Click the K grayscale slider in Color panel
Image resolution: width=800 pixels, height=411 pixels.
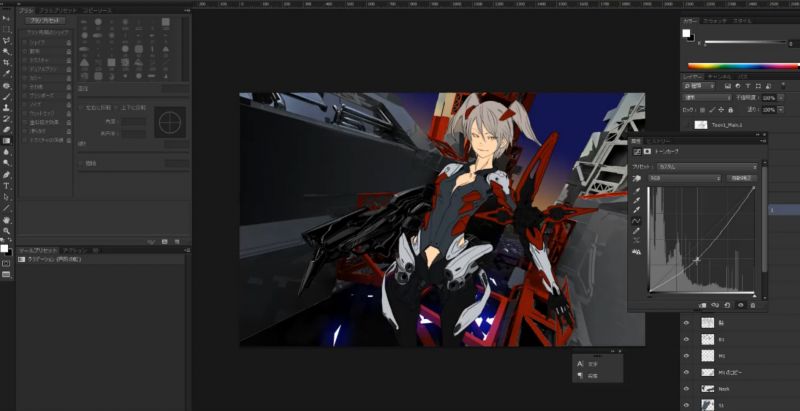click(x=745, y=43)
